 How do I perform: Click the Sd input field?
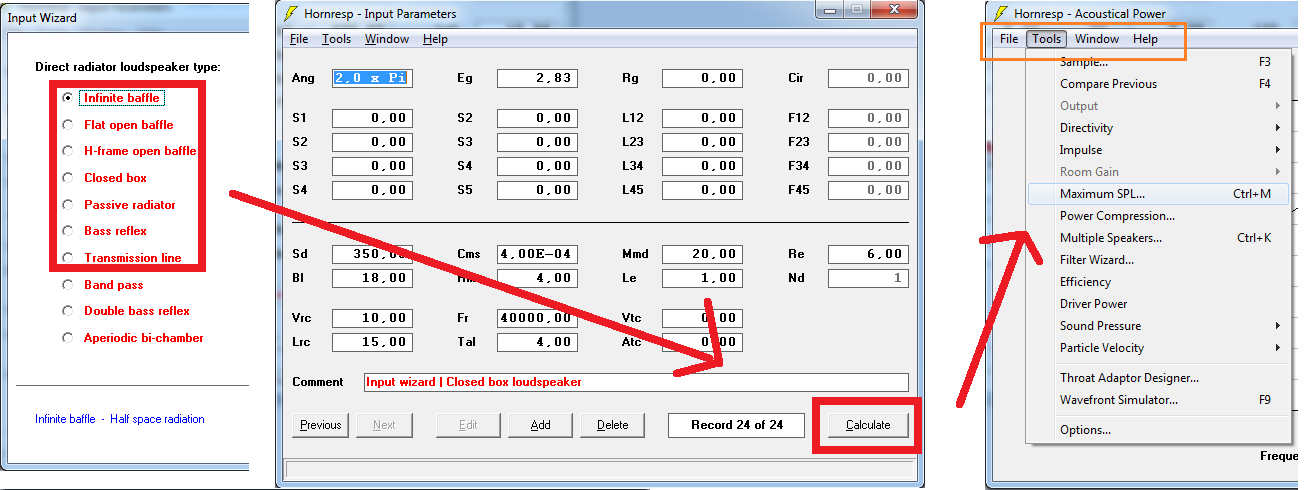point(372,254)
